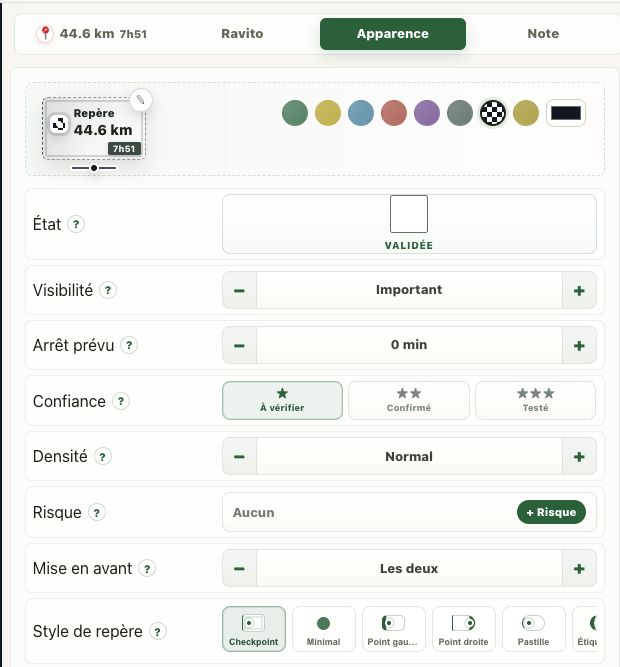
Task: Click the Repère 44.6 km preview card
Action: click(x=94, y=128)
